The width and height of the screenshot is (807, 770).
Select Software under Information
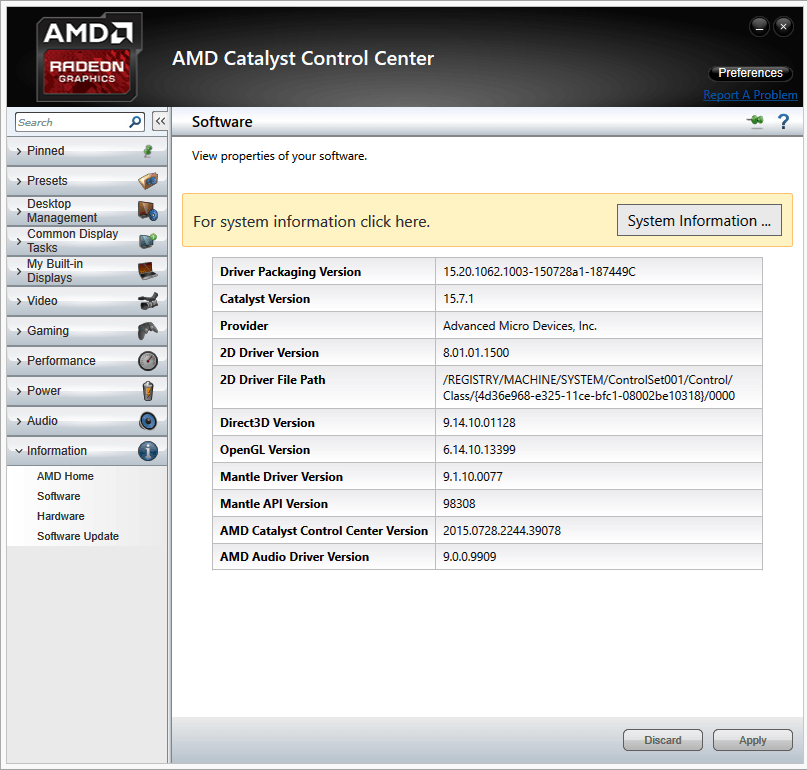(x=58, y=496)
